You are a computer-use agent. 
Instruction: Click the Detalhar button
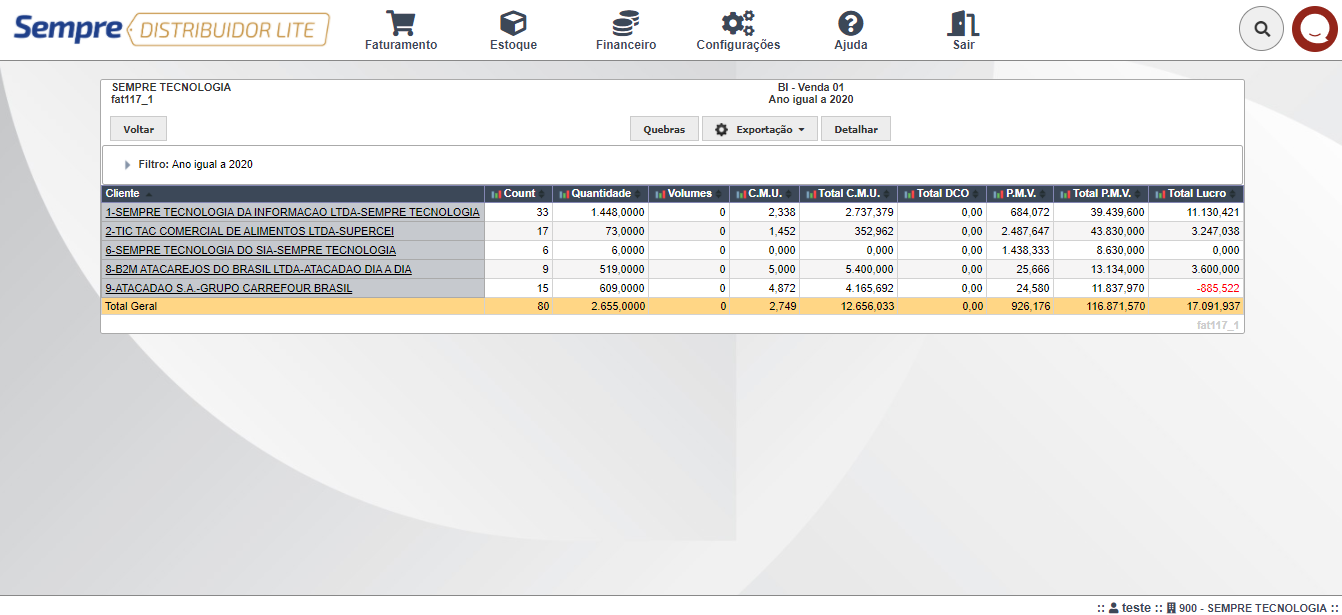(856, 129)
